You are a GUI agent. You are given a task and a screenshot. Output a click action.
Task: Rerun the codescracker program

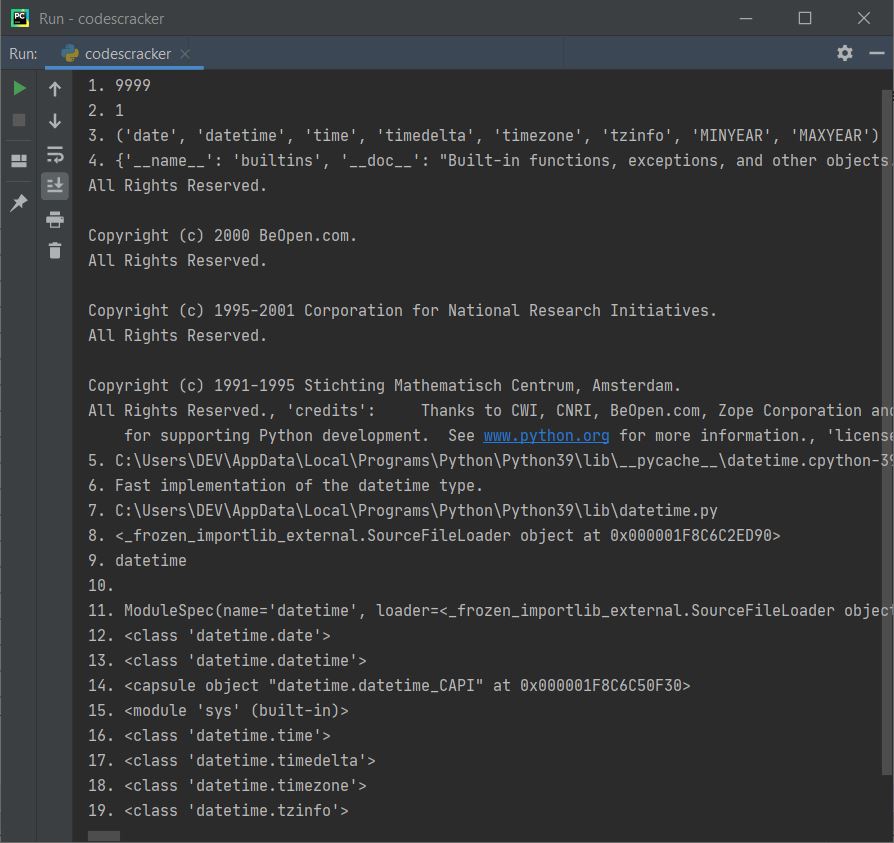tap(19, 87)
